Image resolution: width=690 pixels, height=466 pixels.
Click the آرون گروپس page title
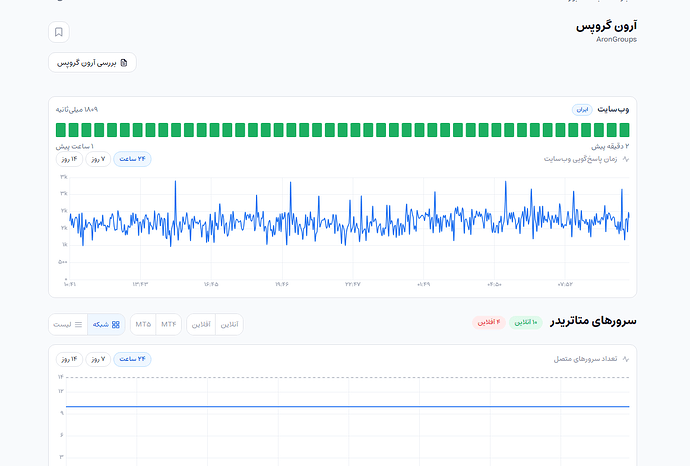(606, 26)
